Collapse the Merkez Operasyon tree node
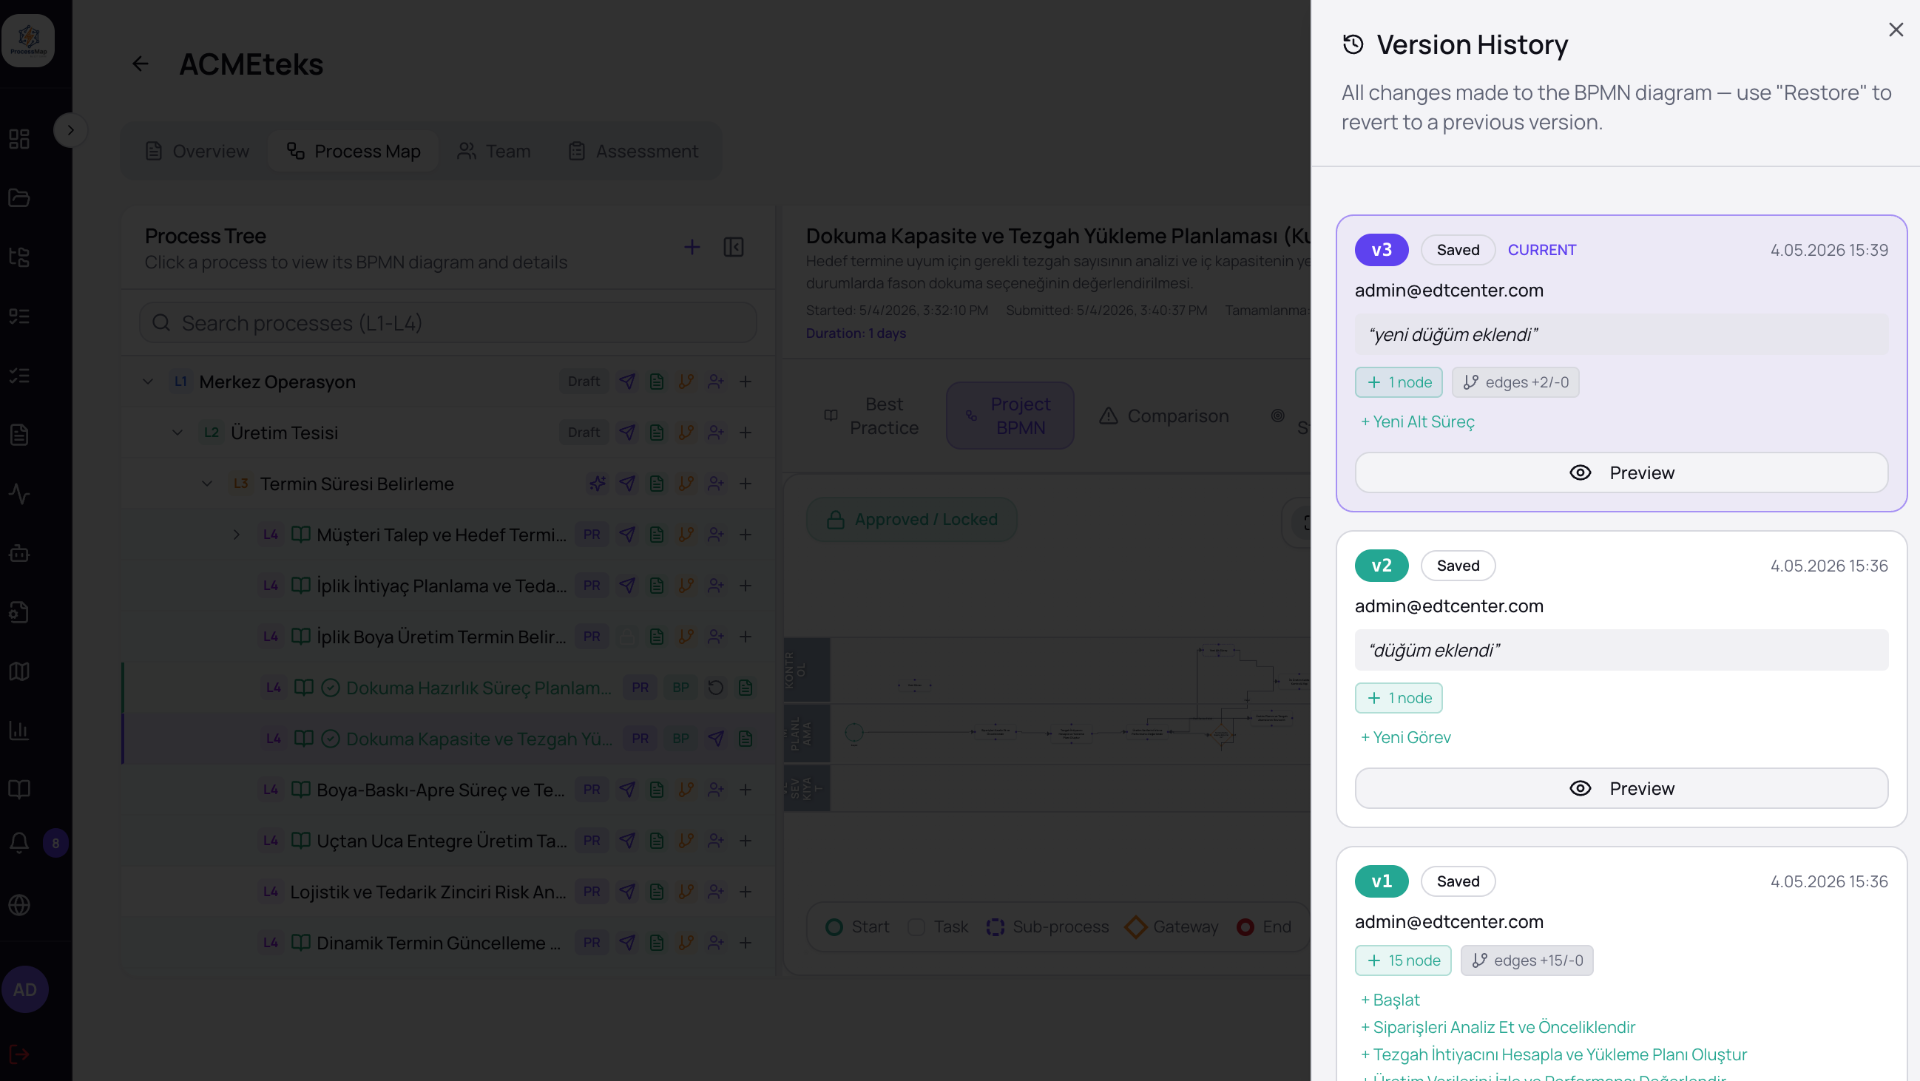The width and height of the screenshot is (1920, 1081). [148, 382]
